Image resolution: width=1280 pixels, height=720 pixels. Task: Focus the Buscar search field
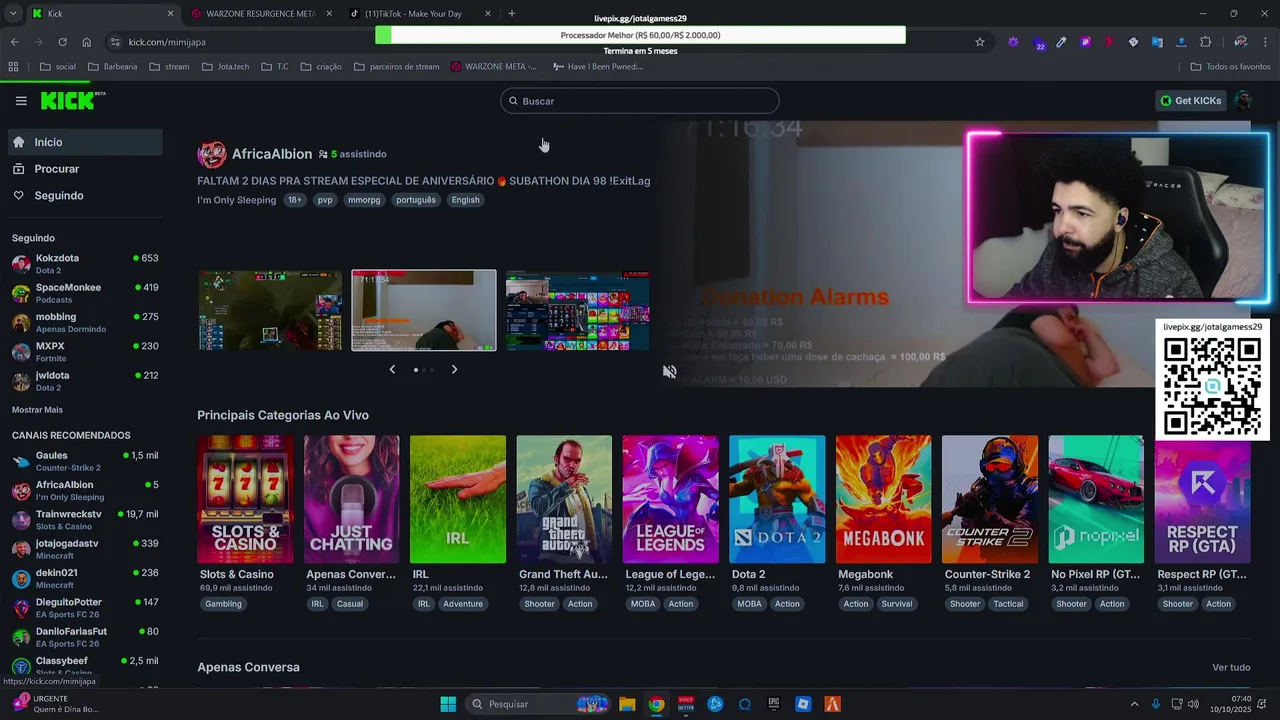click(x=640, y=101)
